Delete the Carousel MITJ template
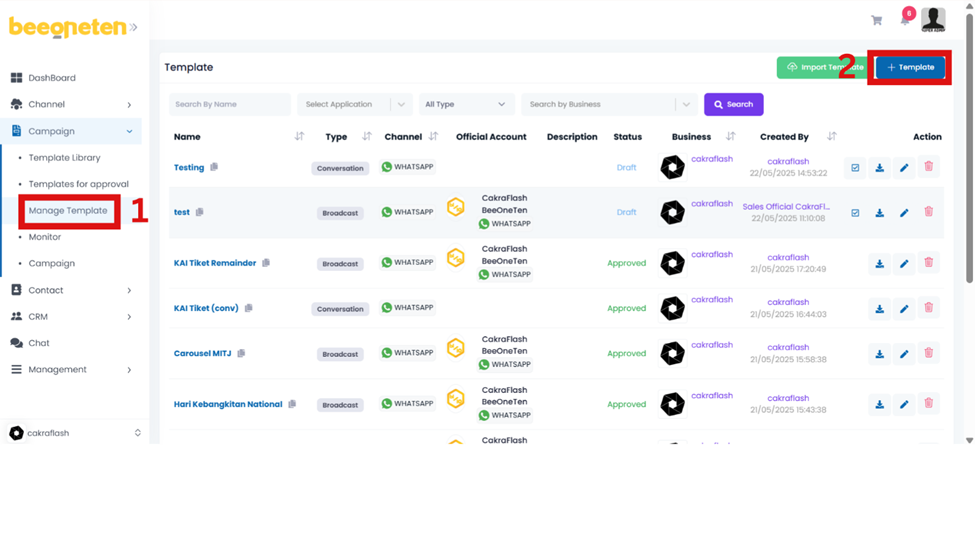Screen dimensions: 975x548 point(929,353)
